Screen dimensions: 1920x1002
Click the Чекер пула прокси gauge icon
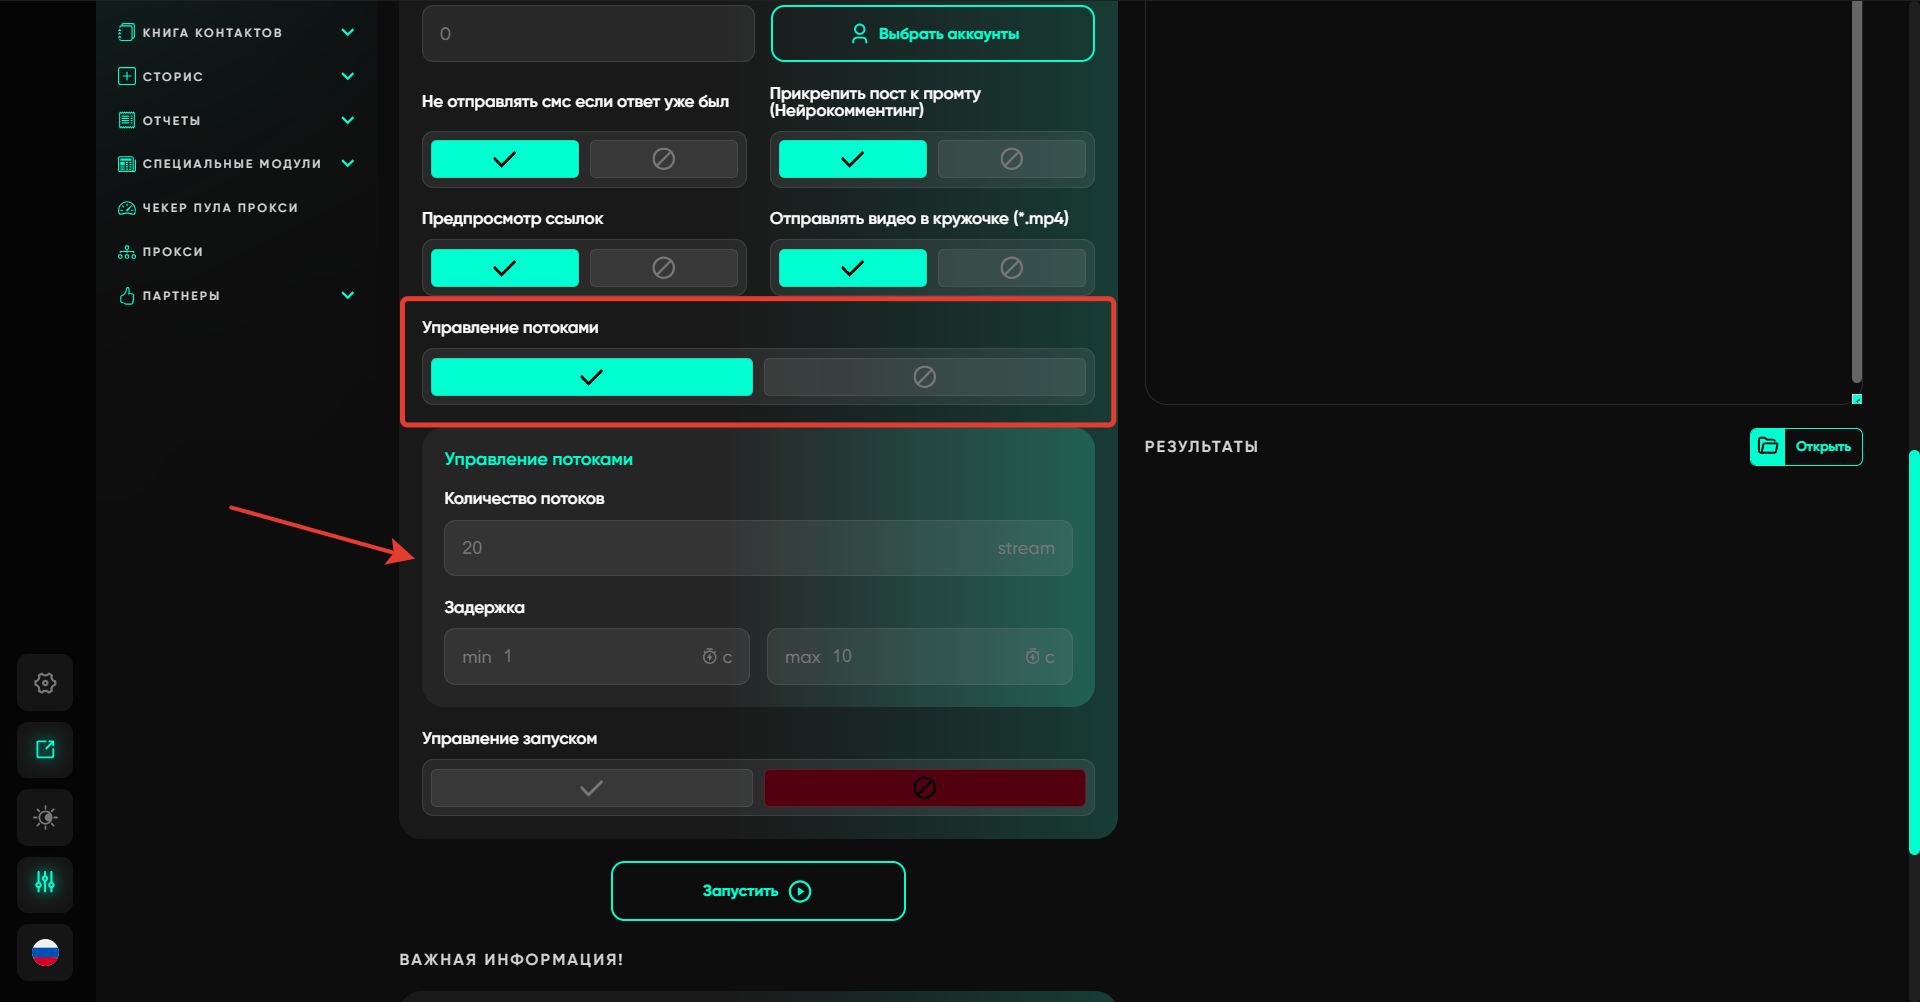coord(127,208)
